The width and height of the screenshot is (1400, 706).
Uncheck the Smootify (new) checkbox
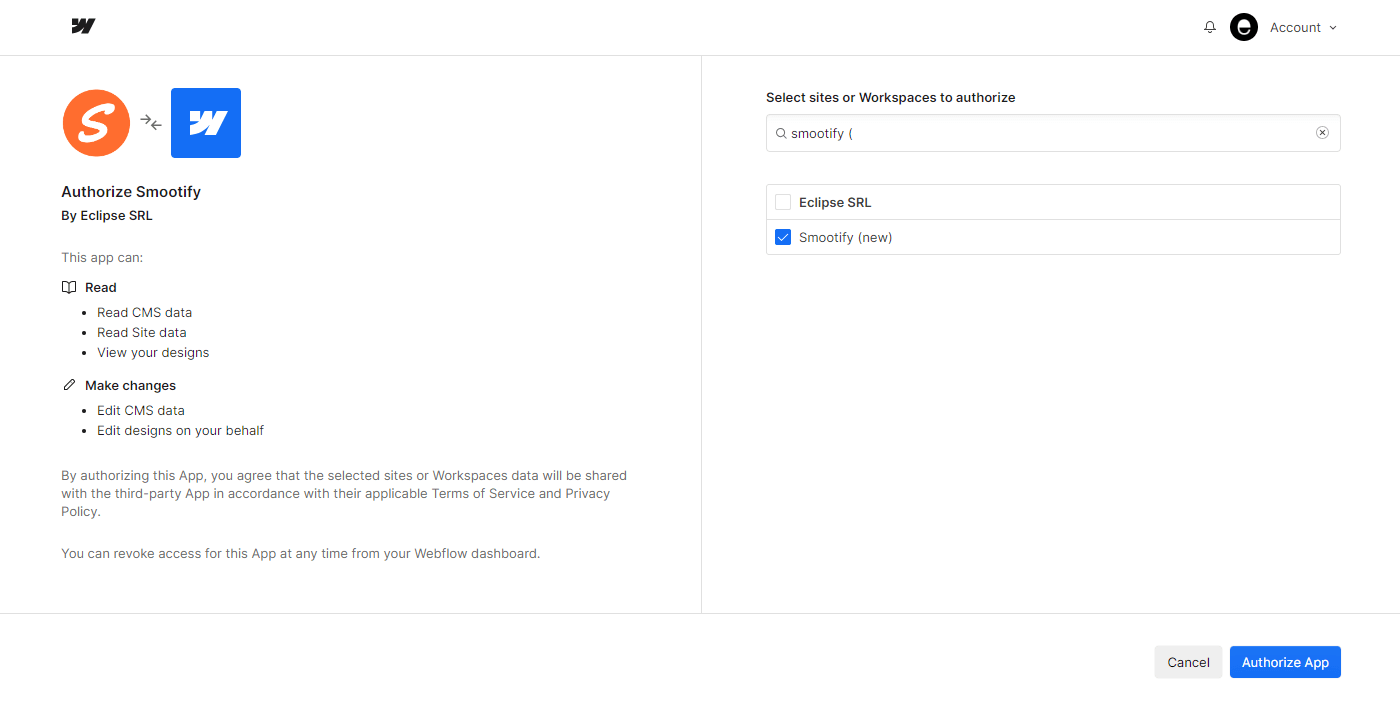[783, 237]
